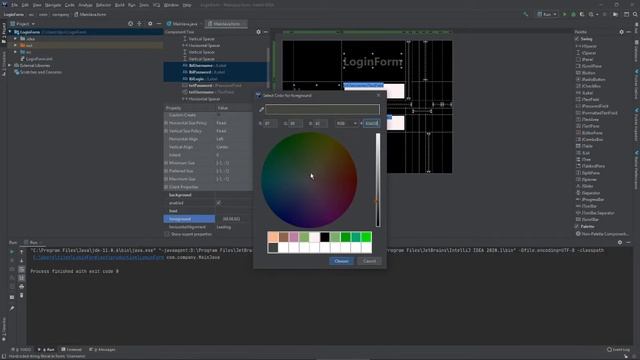Select HSpacer in the Palette

586,46
